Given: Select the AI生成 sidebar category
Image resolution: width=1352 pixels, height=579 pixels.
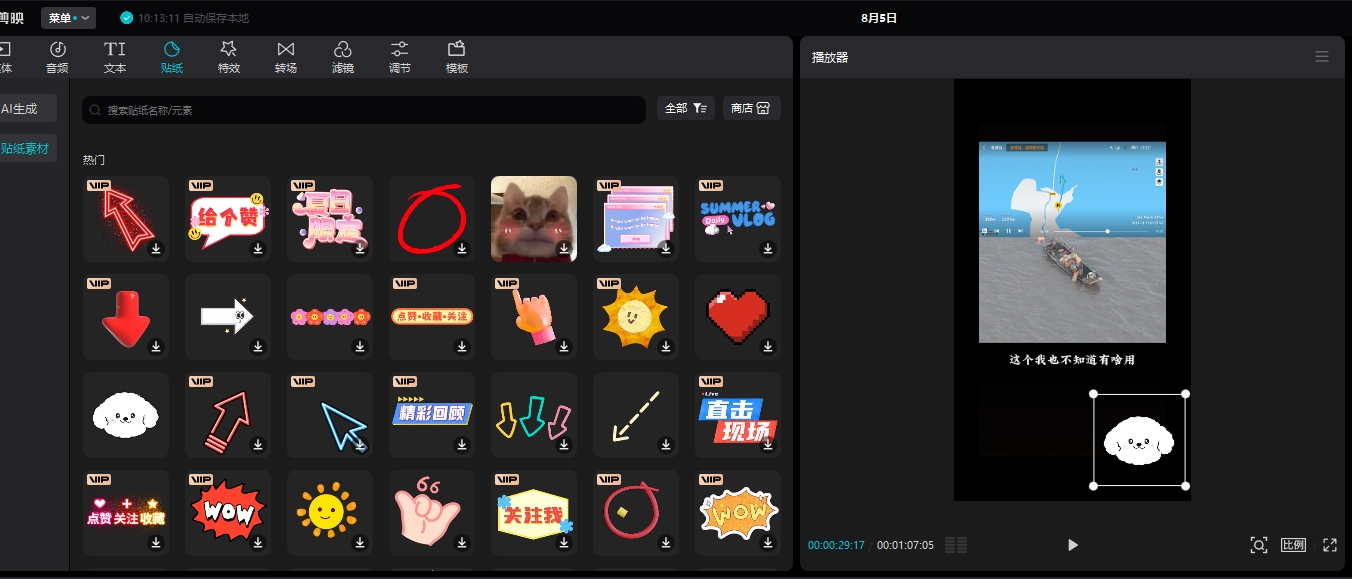Looking at the screenshot, I should (24, 108).
